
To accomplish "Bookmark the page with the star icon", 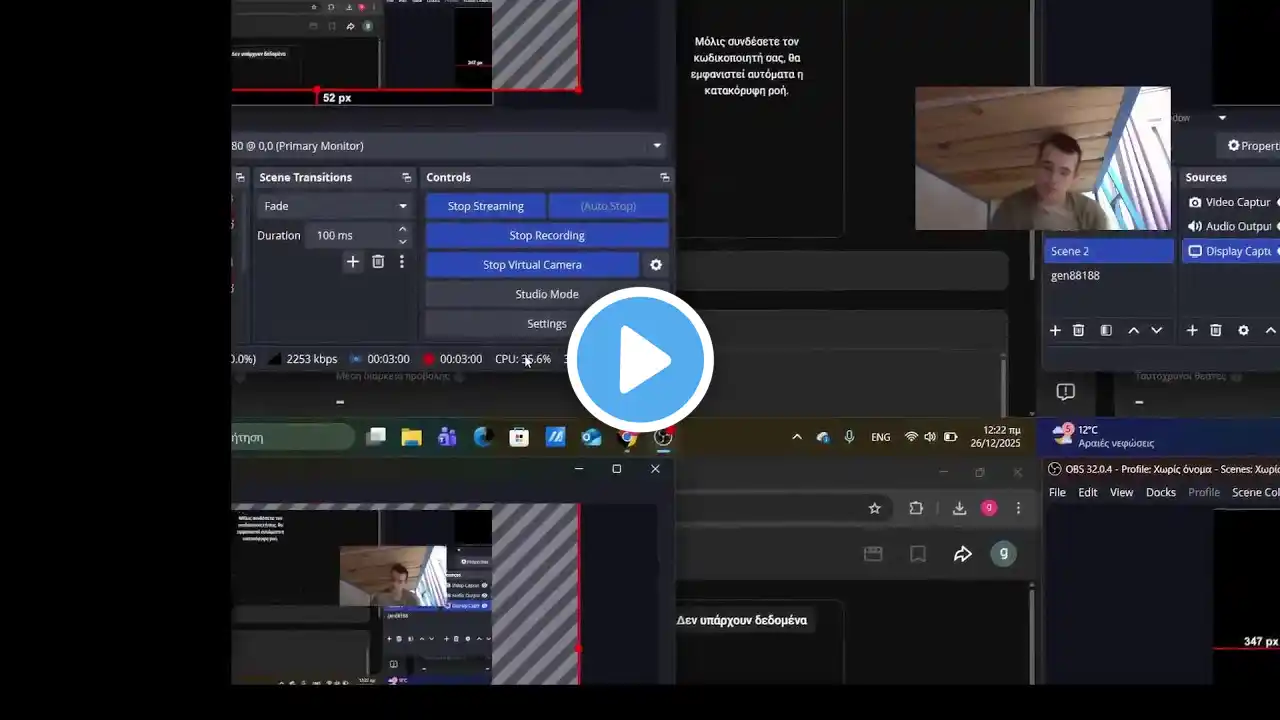I will click(x=875, y=508).
